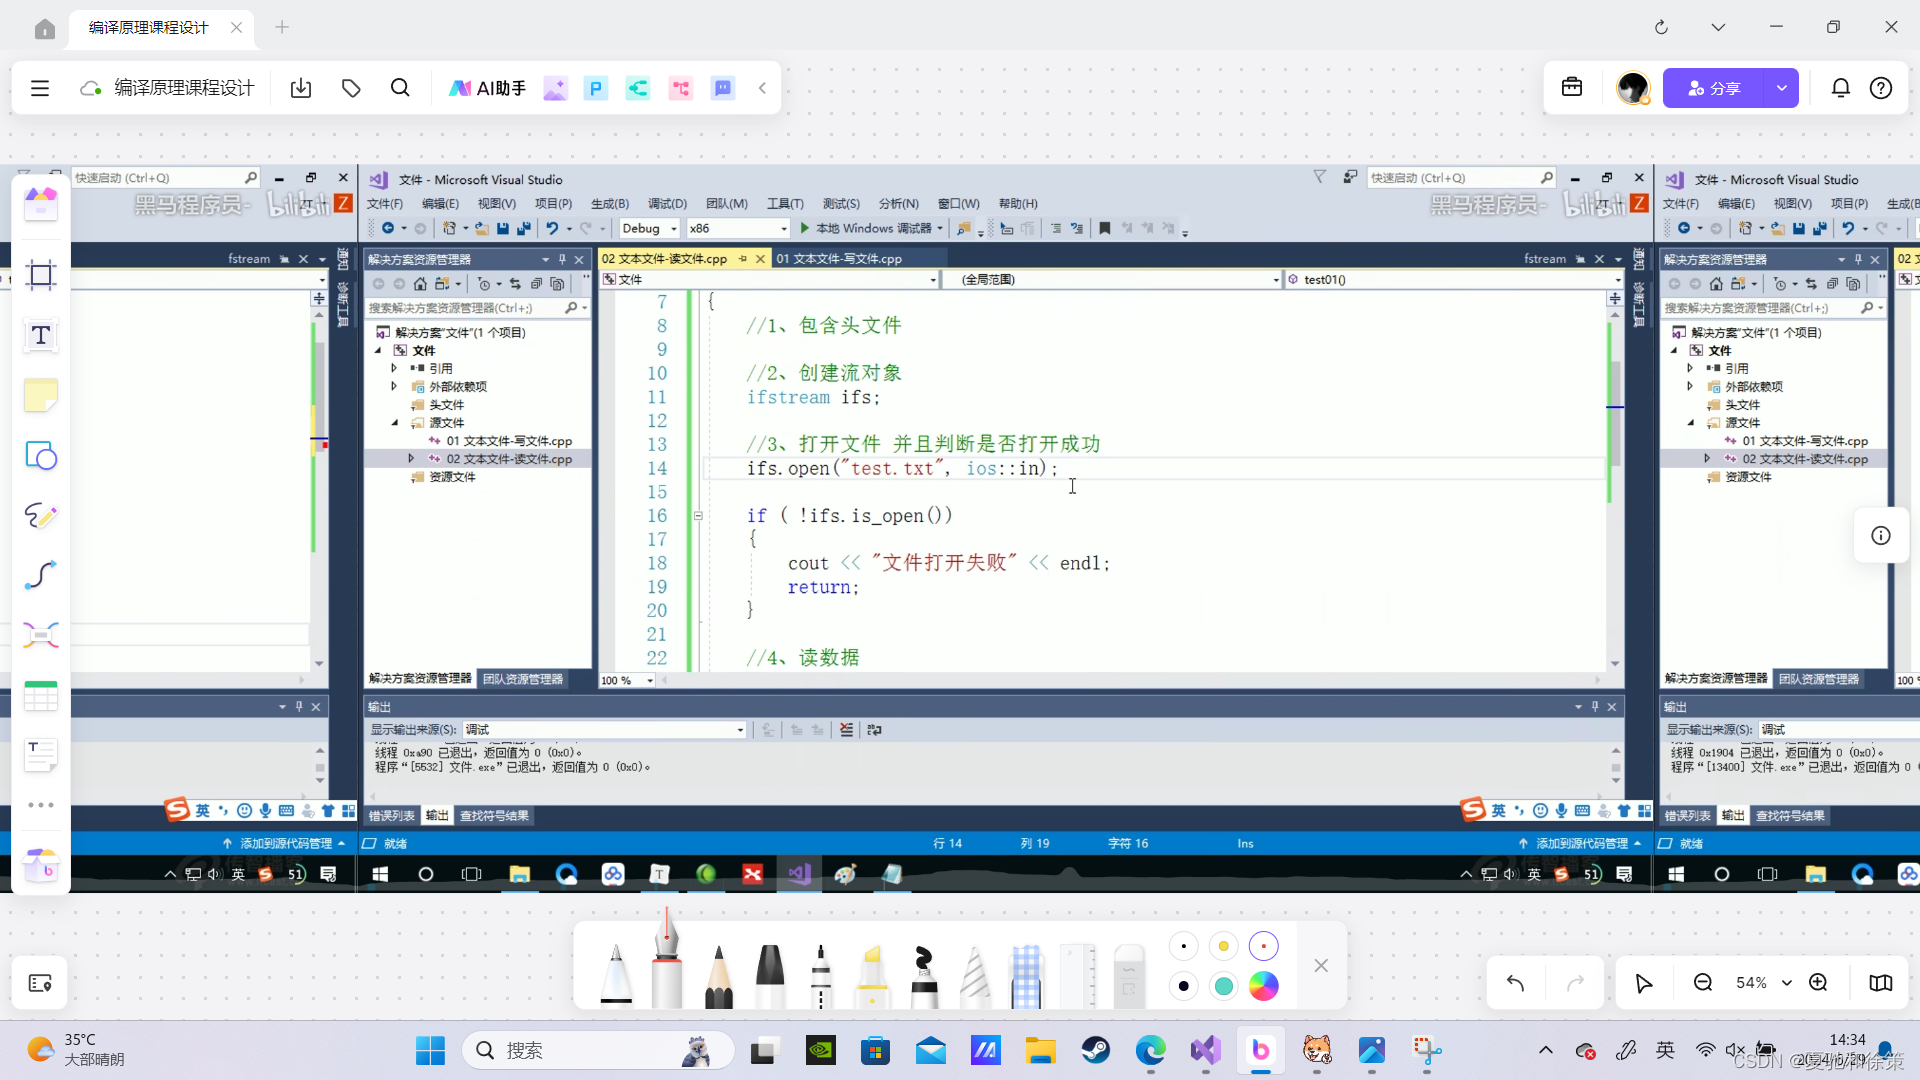
Task: Open the hamburger main menu
Action: (x=40, y=88)
